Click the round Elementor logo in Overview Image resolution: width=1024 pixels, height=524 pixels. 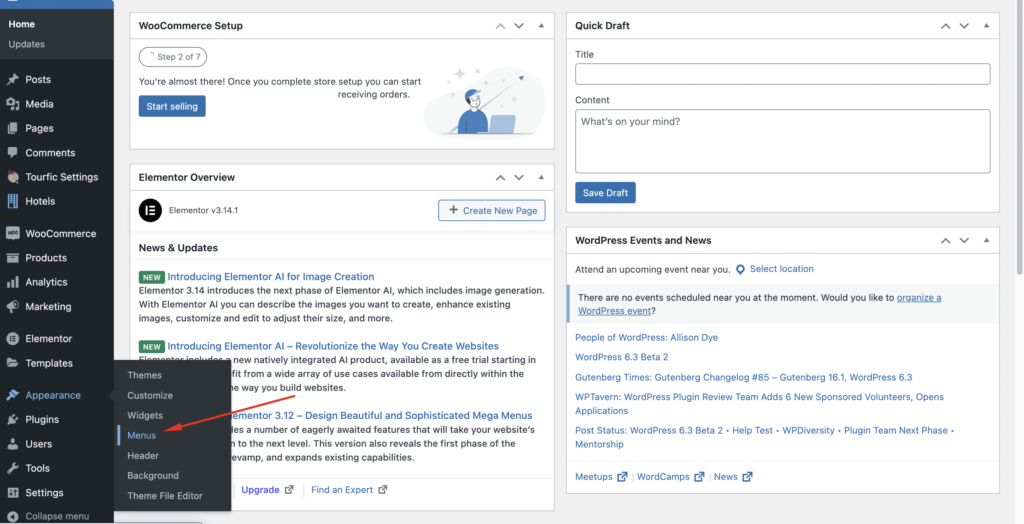point(150,210)
